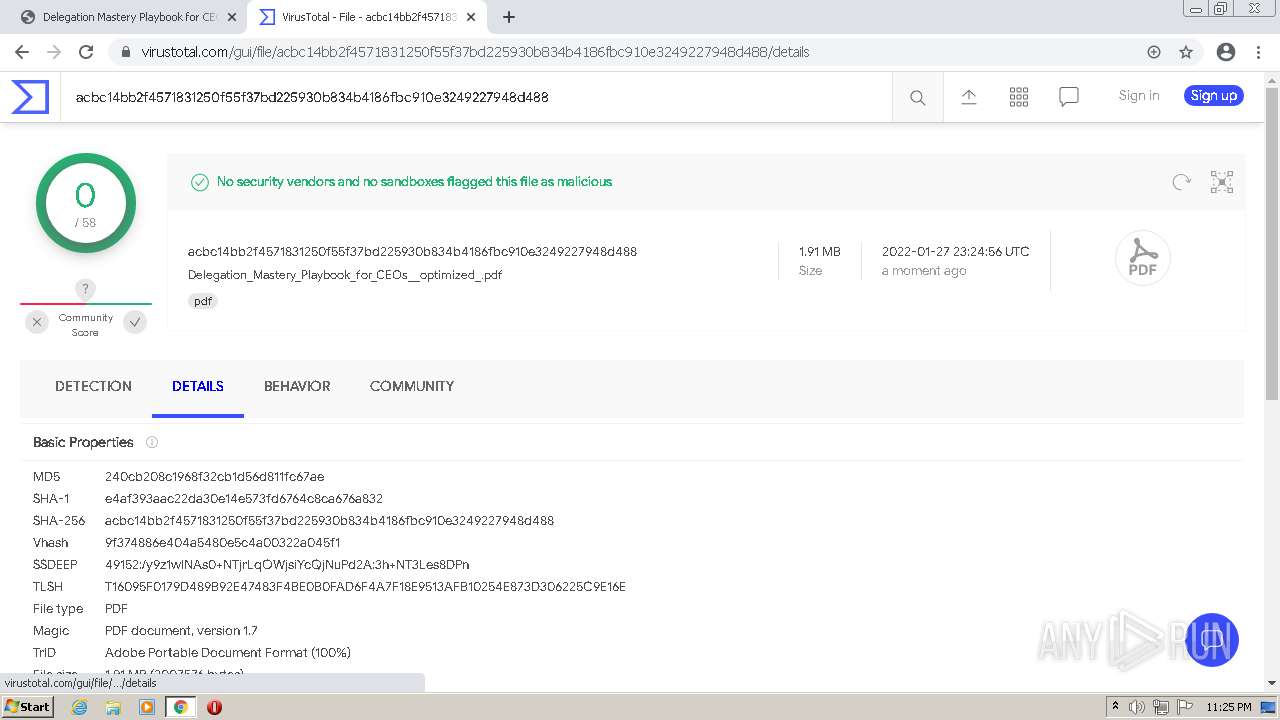This screenshot has width=1280, height=720.
Task: Click the file name Delegation_Mastery_Playbook pdf
Action: point(345,275)
